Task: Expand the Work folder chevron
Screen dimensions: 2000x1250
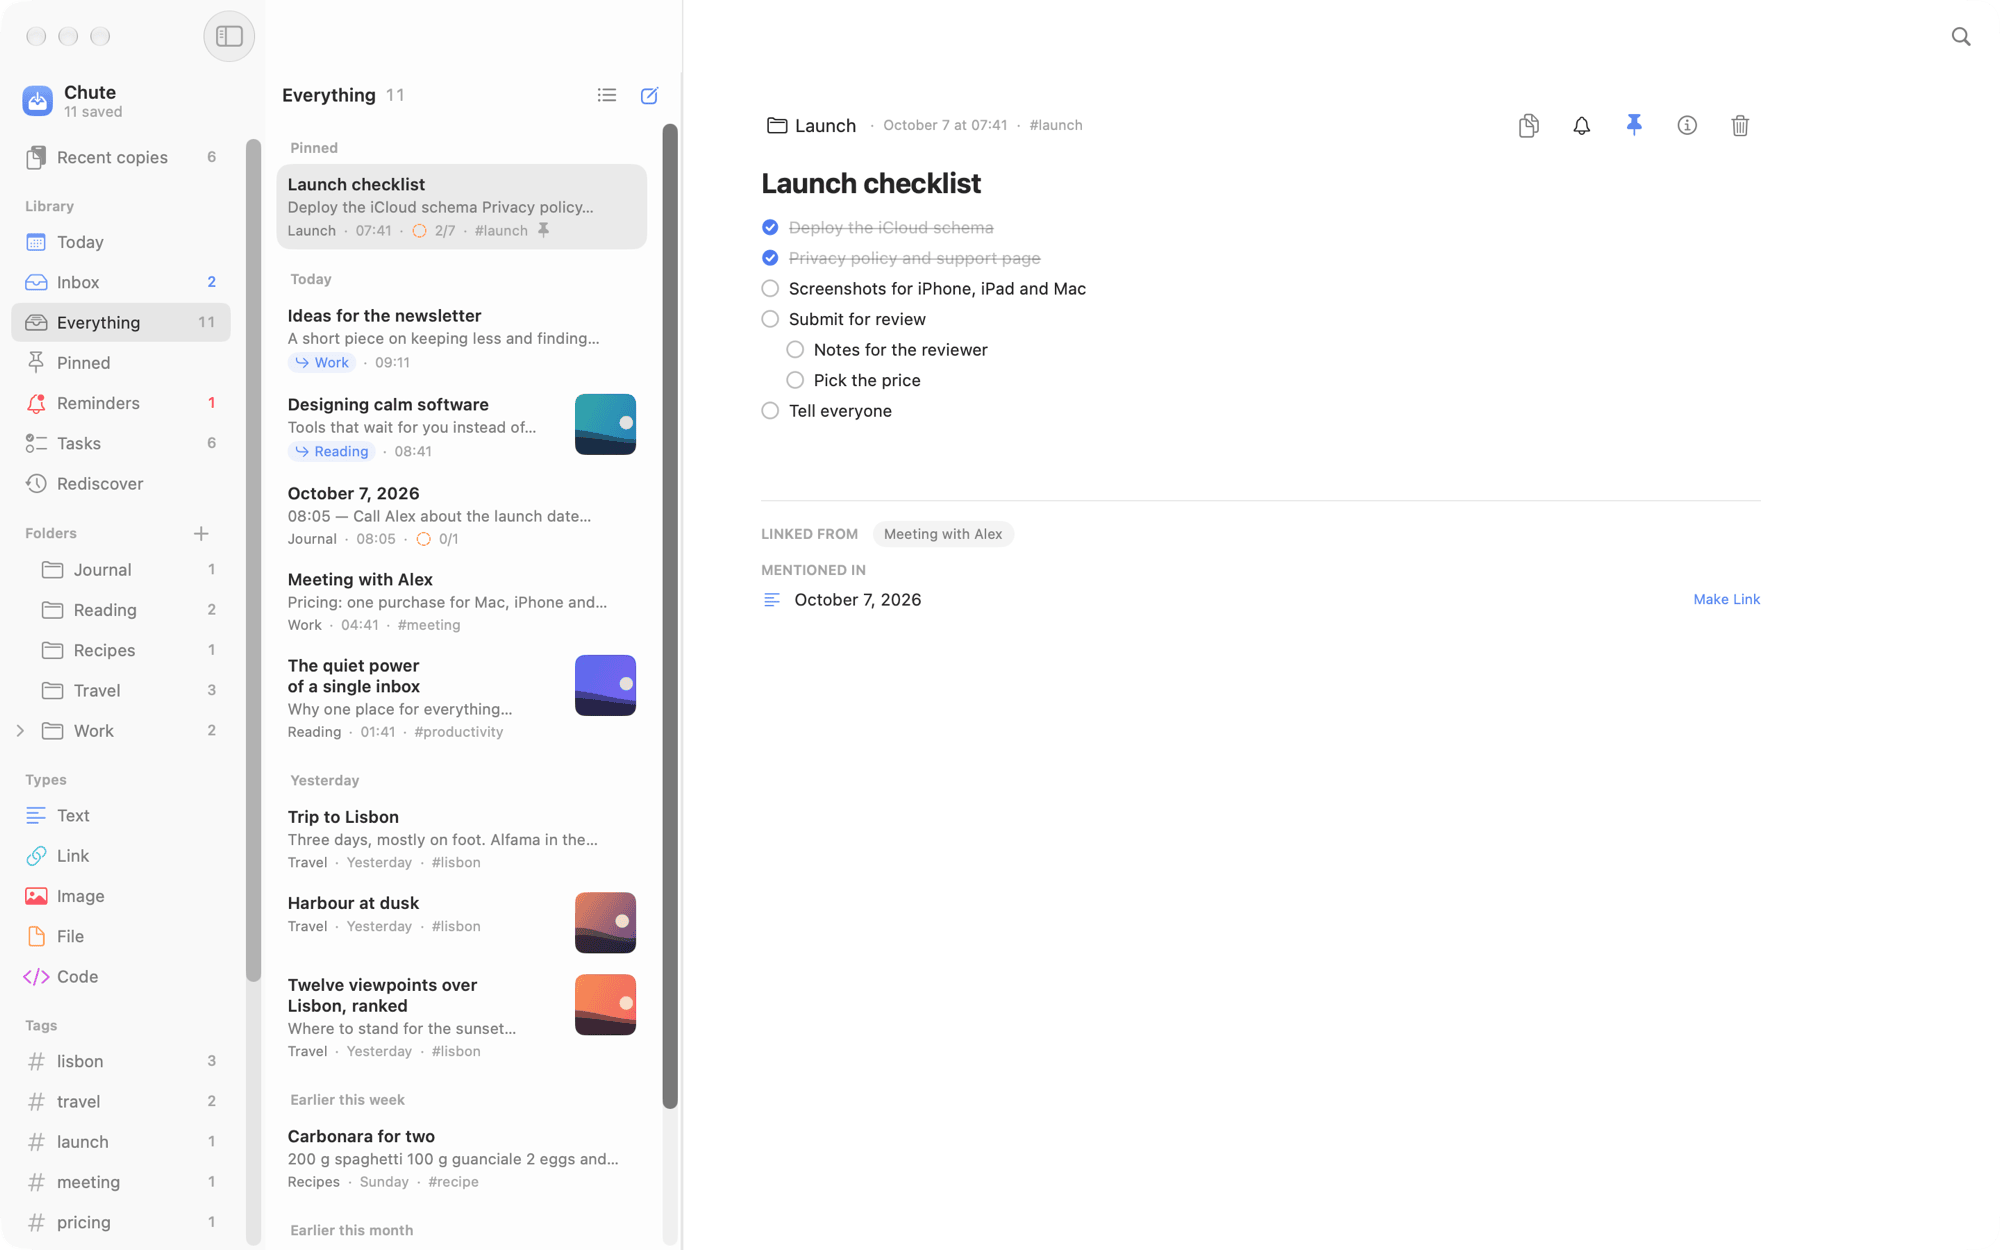Action: click(x=20, y=731)
